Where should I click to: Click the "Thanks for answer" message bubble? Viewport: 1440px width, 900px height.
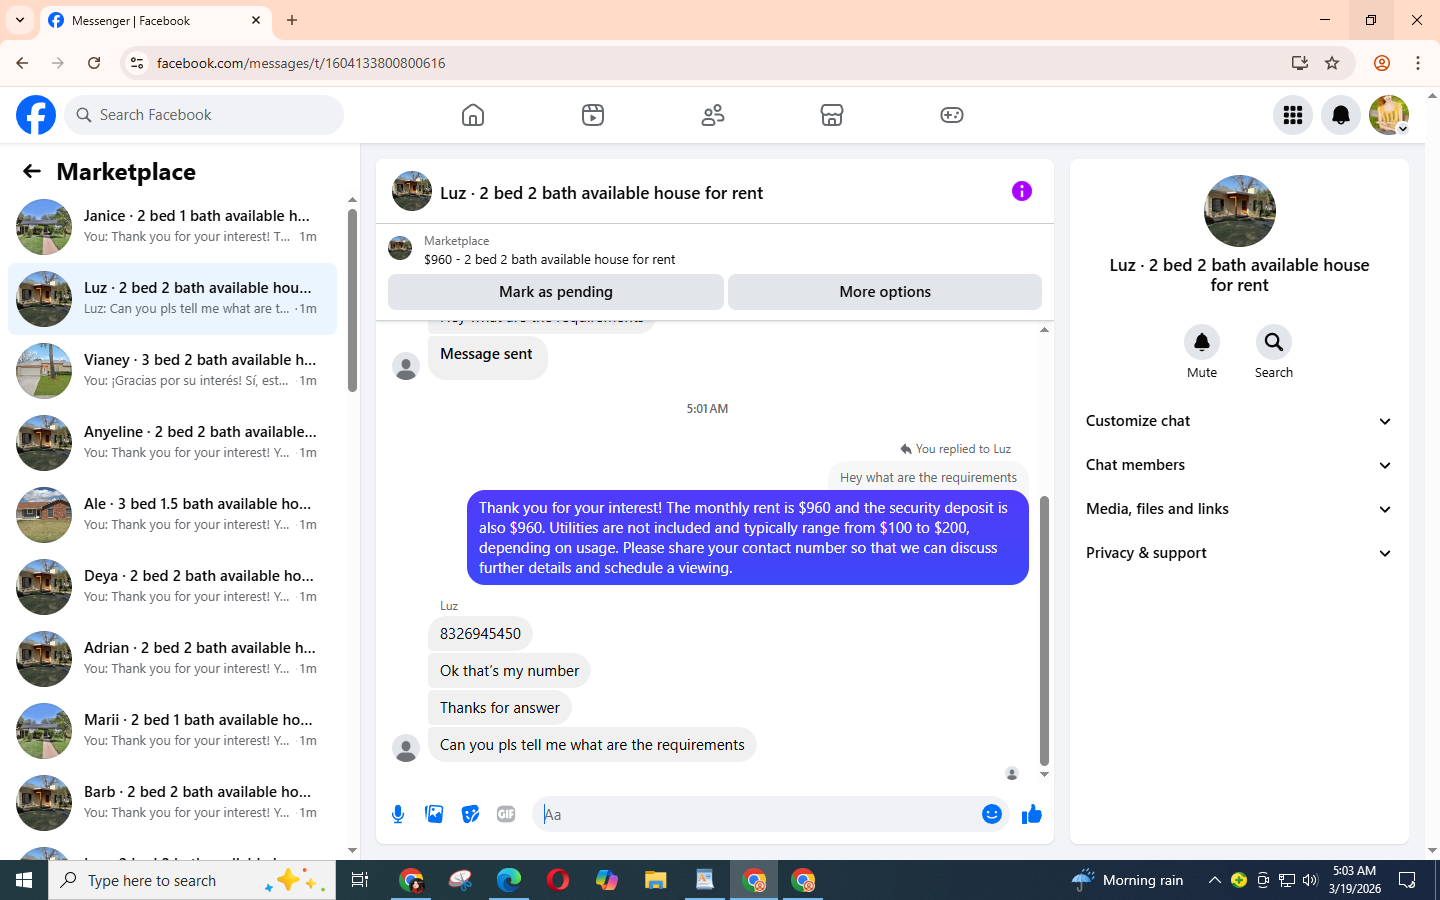click(500, 708)
